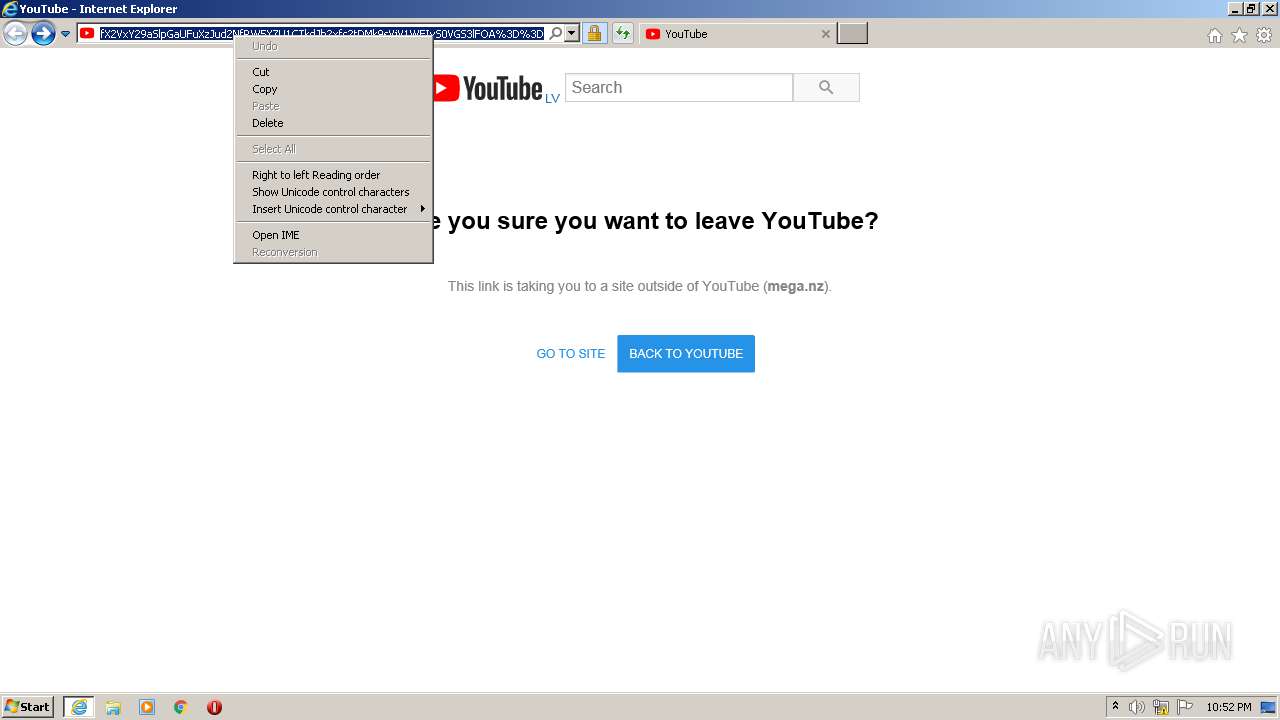Click the Show desktop button
This screenshot has height=720, width=1280.
[1269, 707]
